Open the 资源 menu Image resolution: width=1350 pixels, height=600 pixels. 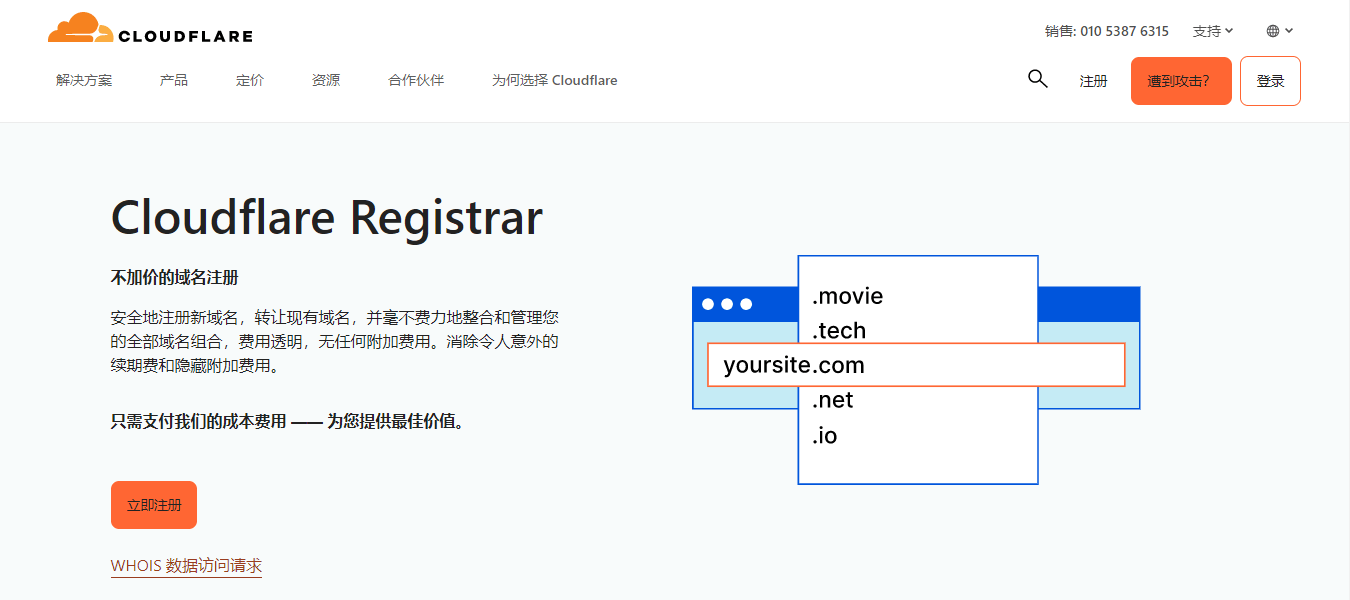coord(325,80)
